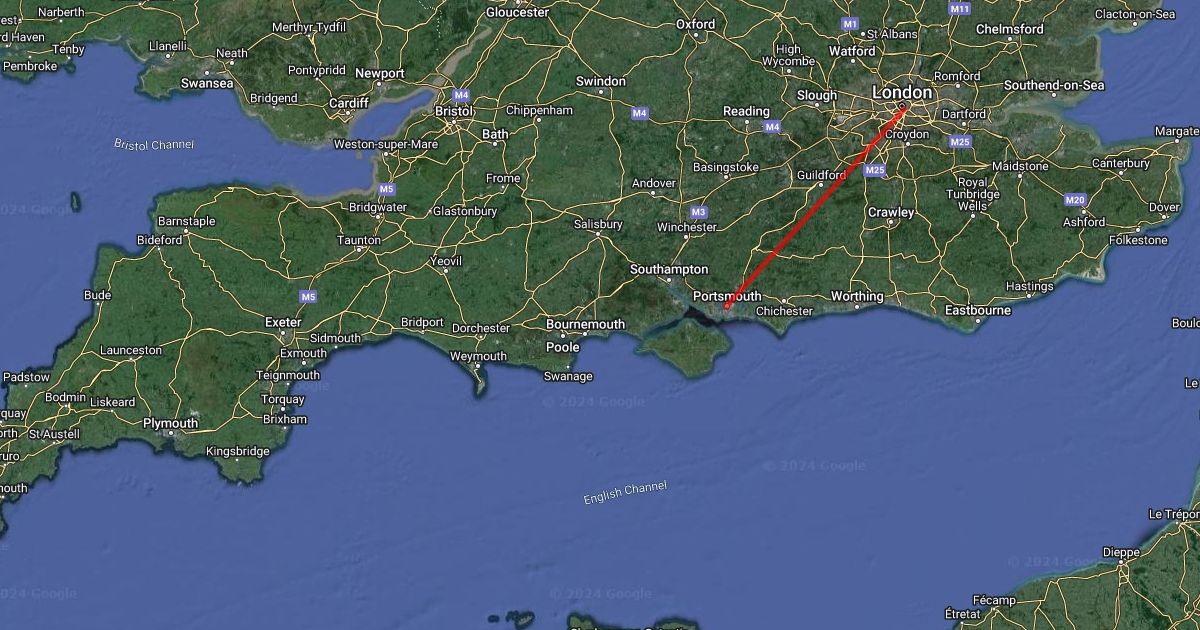Select the London city label
1200x630 pixels.
(x=902, y=92)
